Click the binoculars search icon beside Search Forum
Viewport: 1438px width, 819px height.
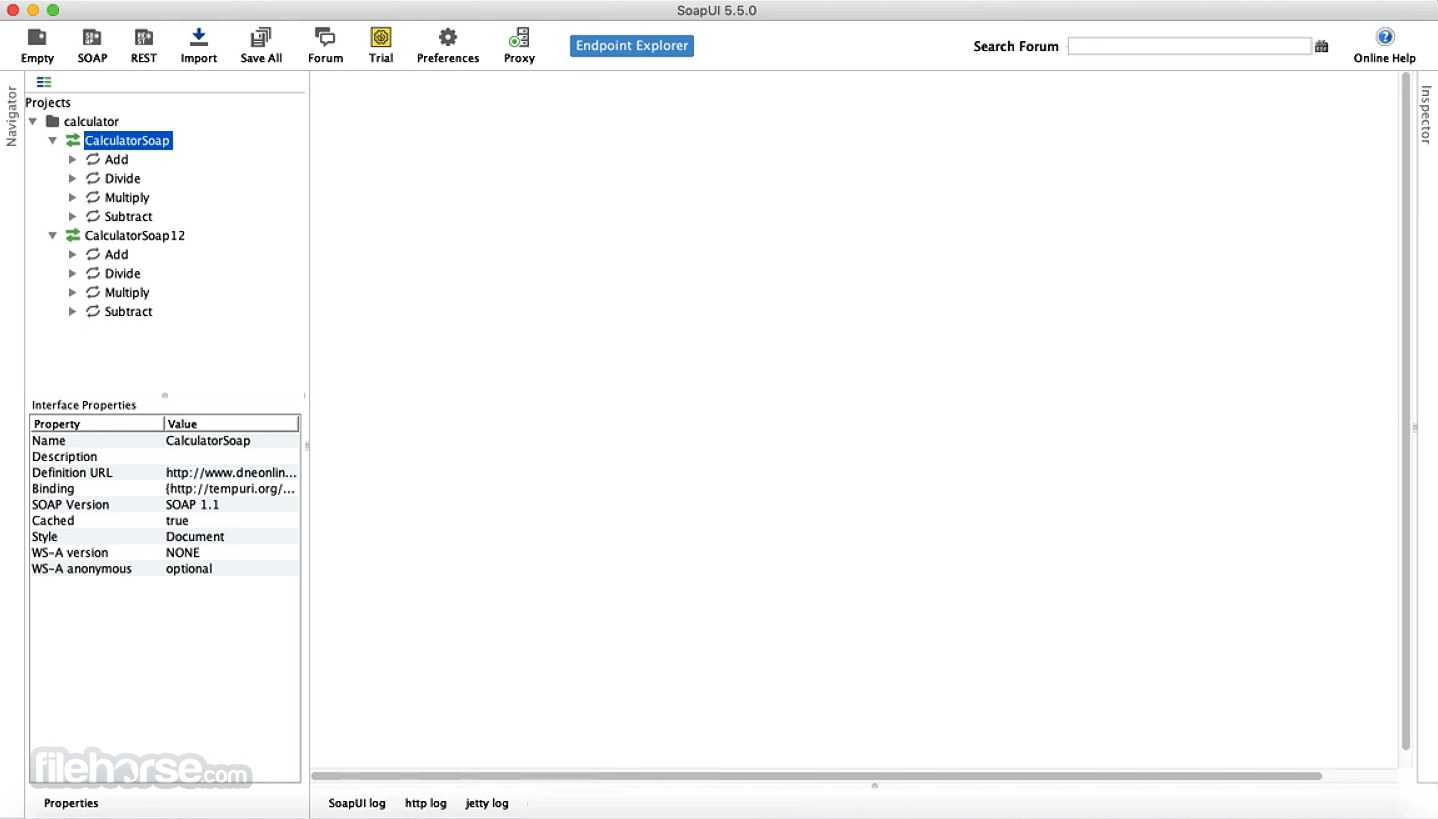tap(1322, 46)
